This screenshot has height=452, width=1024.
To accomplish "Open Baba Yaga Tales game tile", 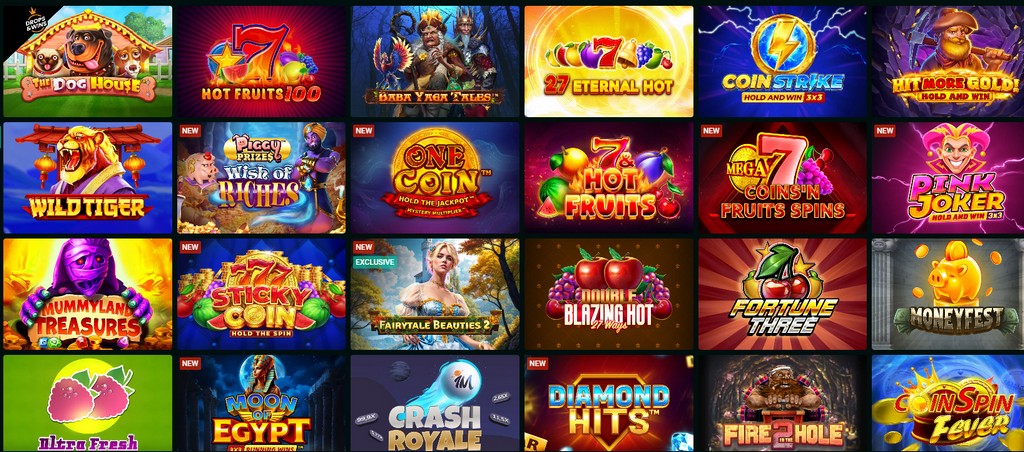I will (435, 61).
